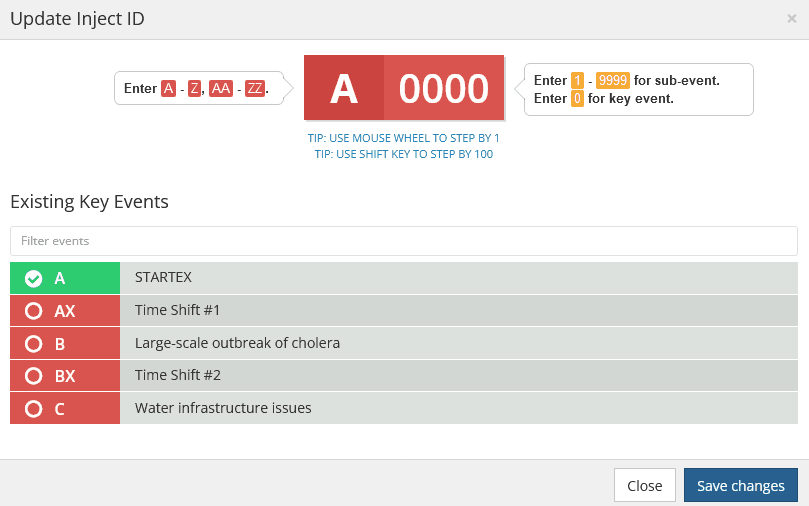The image size is (809, 506).
Task: Click the letter A inject ID field
Action: pos(344,89)
